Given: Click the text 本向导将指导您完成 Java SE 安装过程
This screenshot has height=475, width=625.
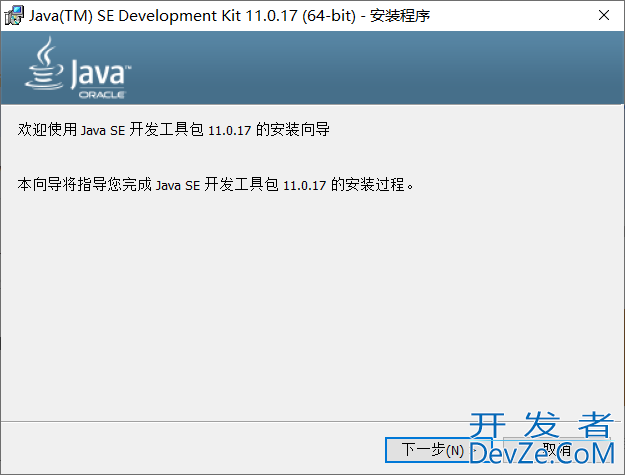Looking at the screenshot, I should tap(215, 185).
